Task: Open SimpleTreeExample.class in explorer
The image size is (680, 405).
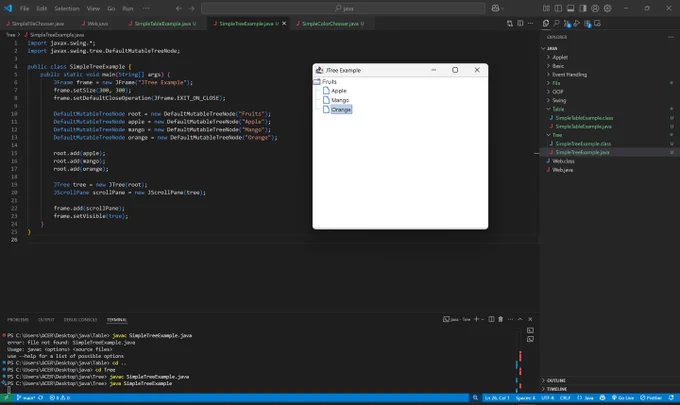Action: 583,144
